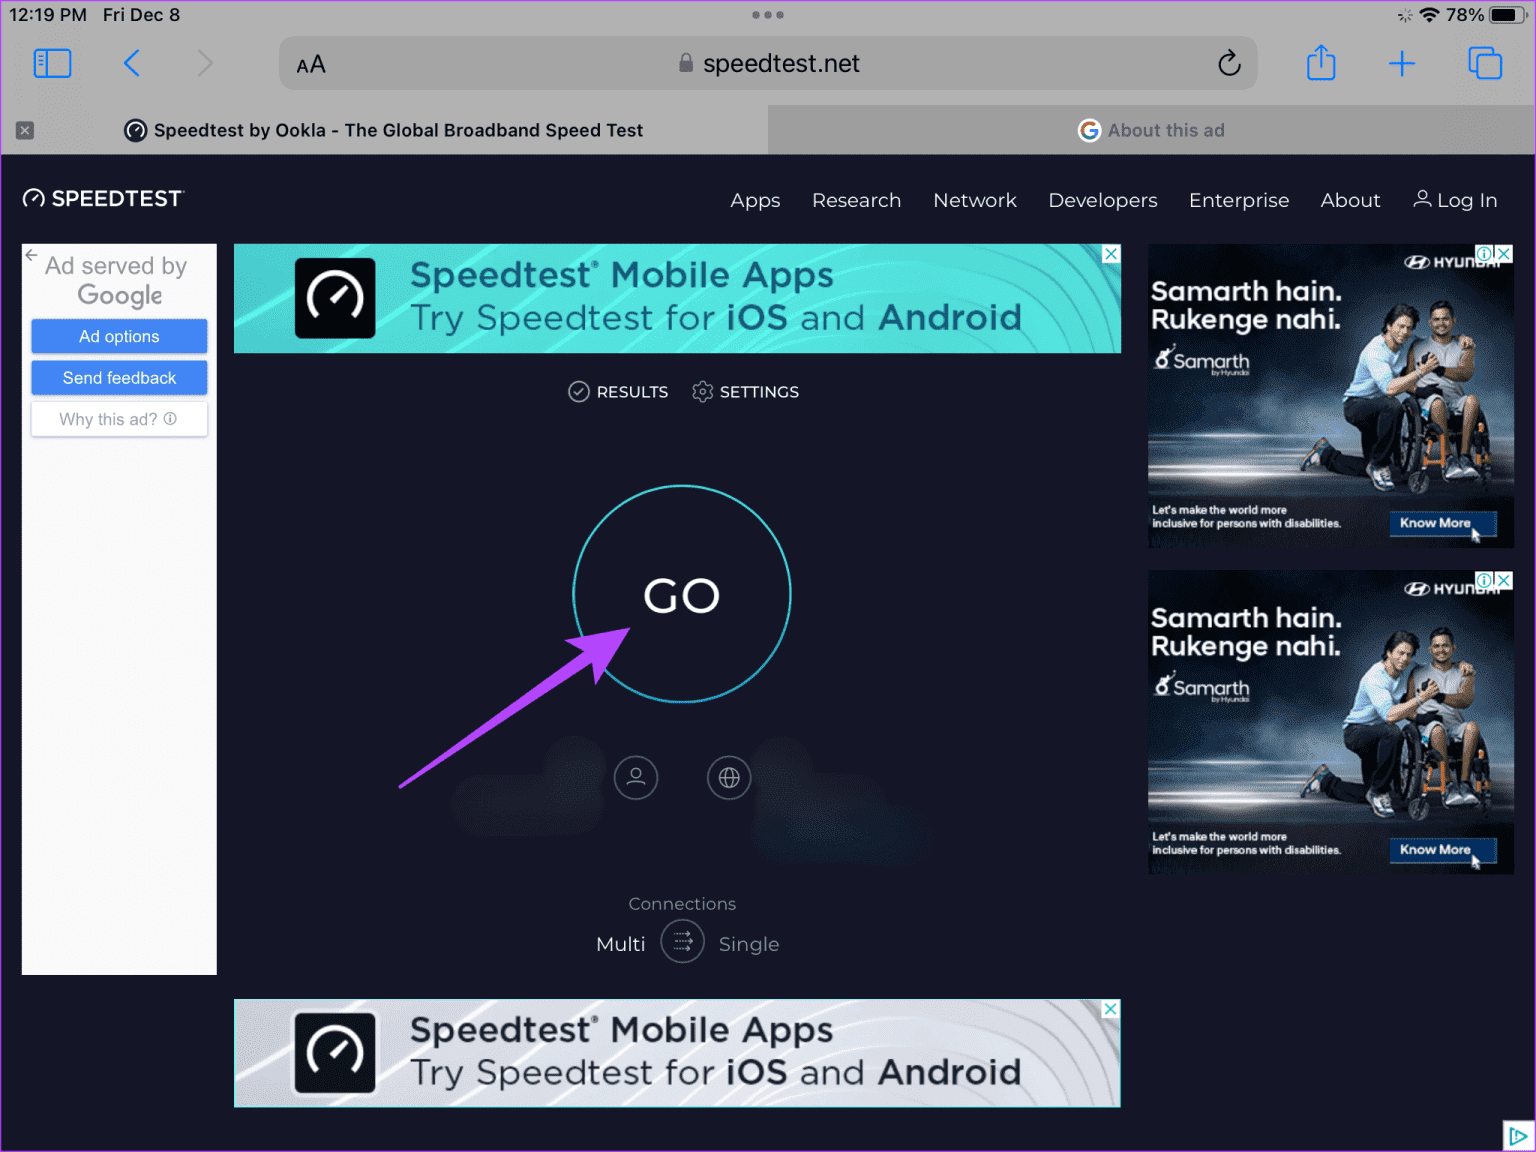Reload the speedtest.net page
Screen dimensions: 1536x1152
point(1229,64)
